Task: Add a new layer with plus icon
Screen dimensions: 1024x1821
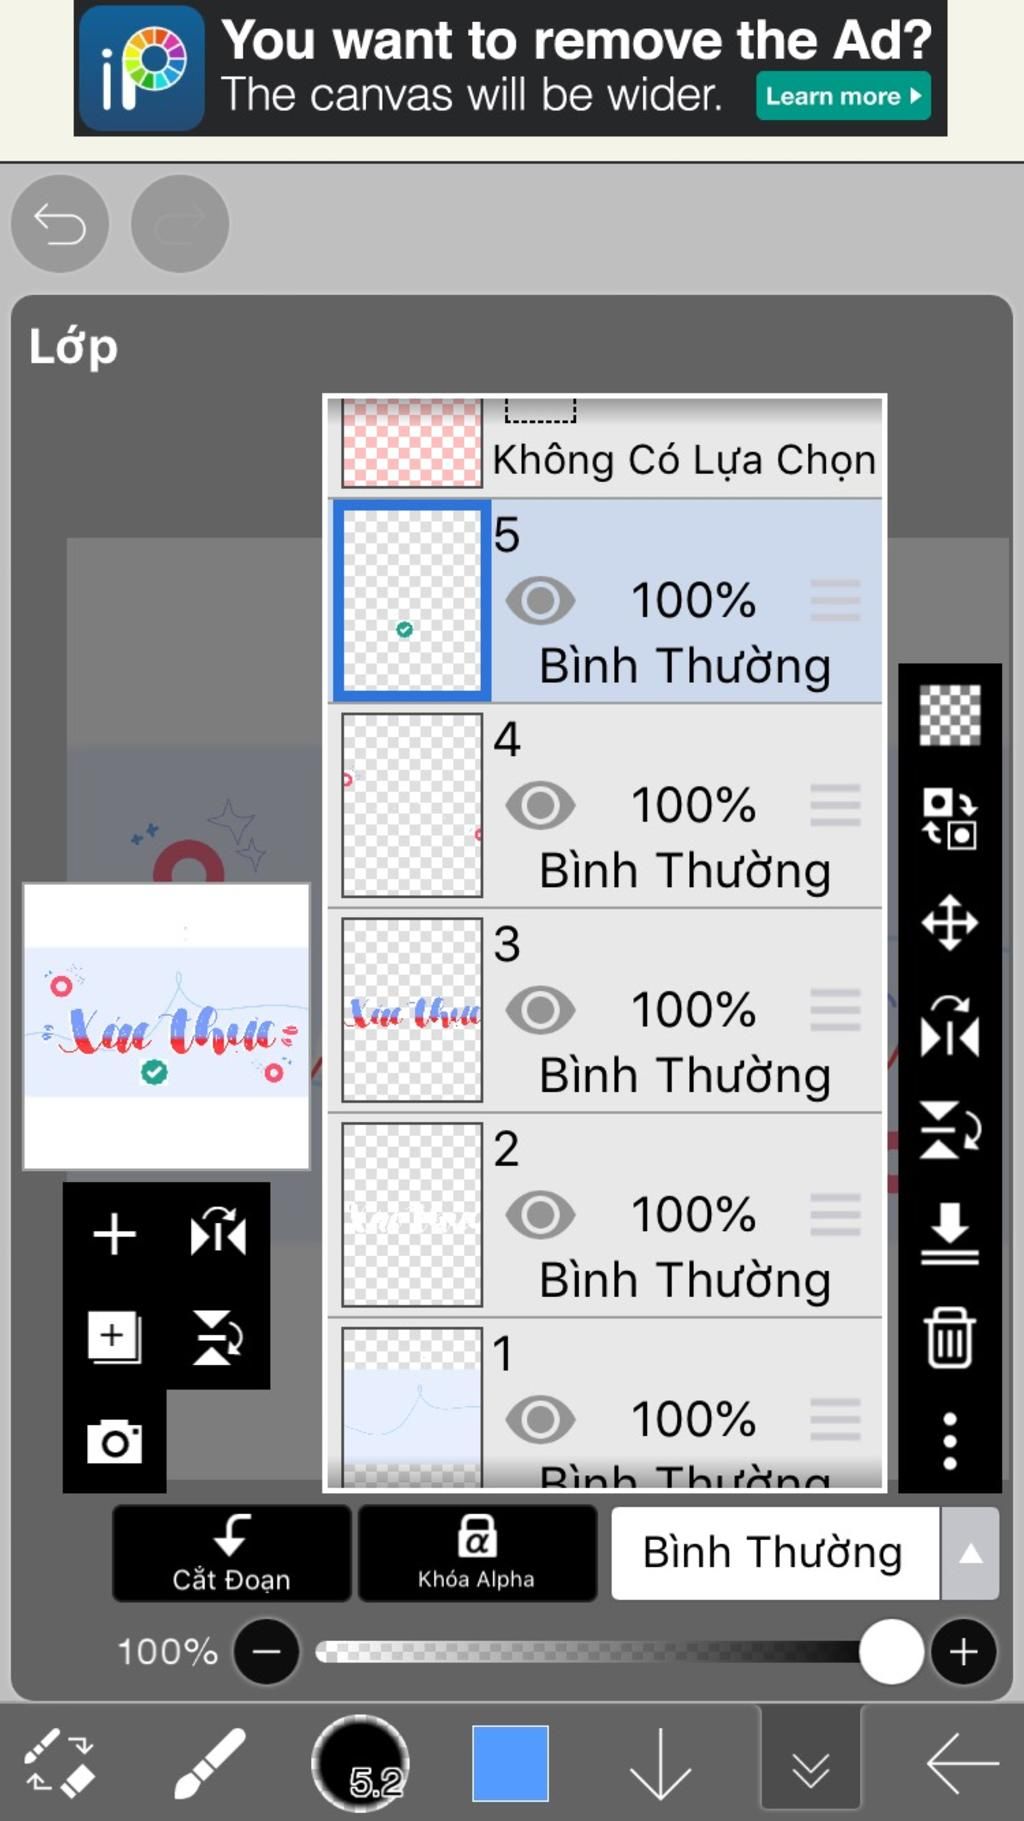Action: pyautogui.click(x=114, y=1233)
